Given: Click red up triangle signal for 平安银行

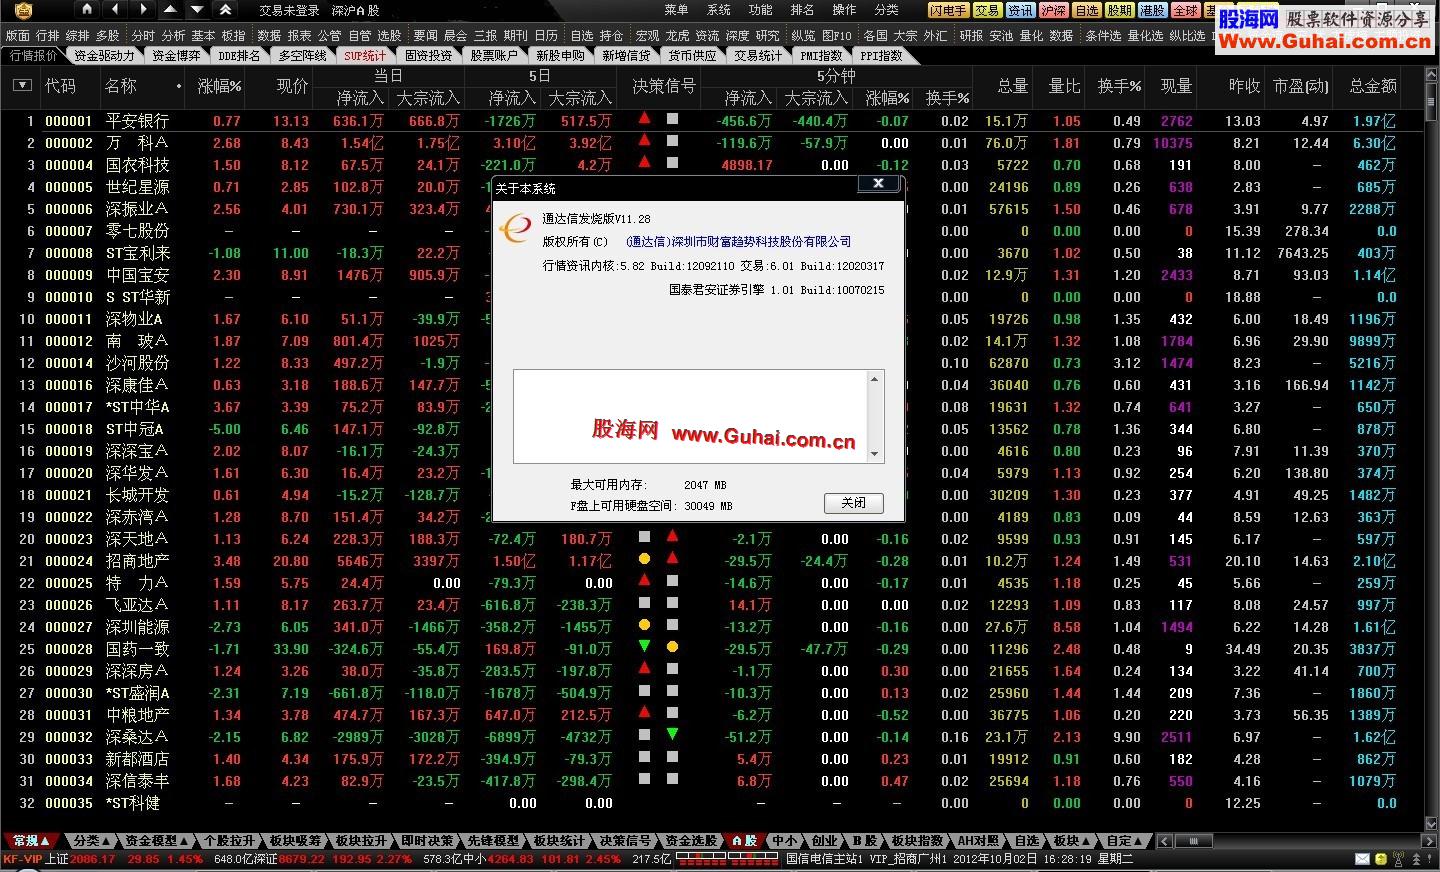Looking at the screenshot, I should click(644, 118).
